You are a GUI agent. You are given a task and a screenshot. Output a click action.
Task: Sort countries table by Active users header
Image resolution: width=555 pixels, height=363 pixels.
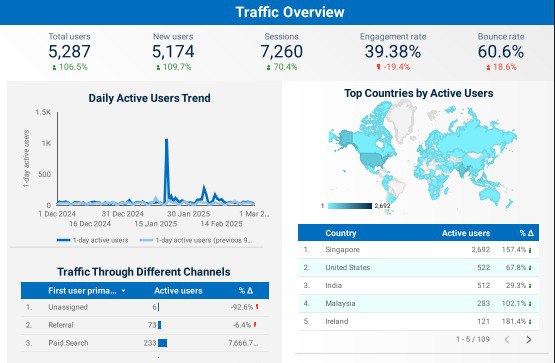[465, 233]
